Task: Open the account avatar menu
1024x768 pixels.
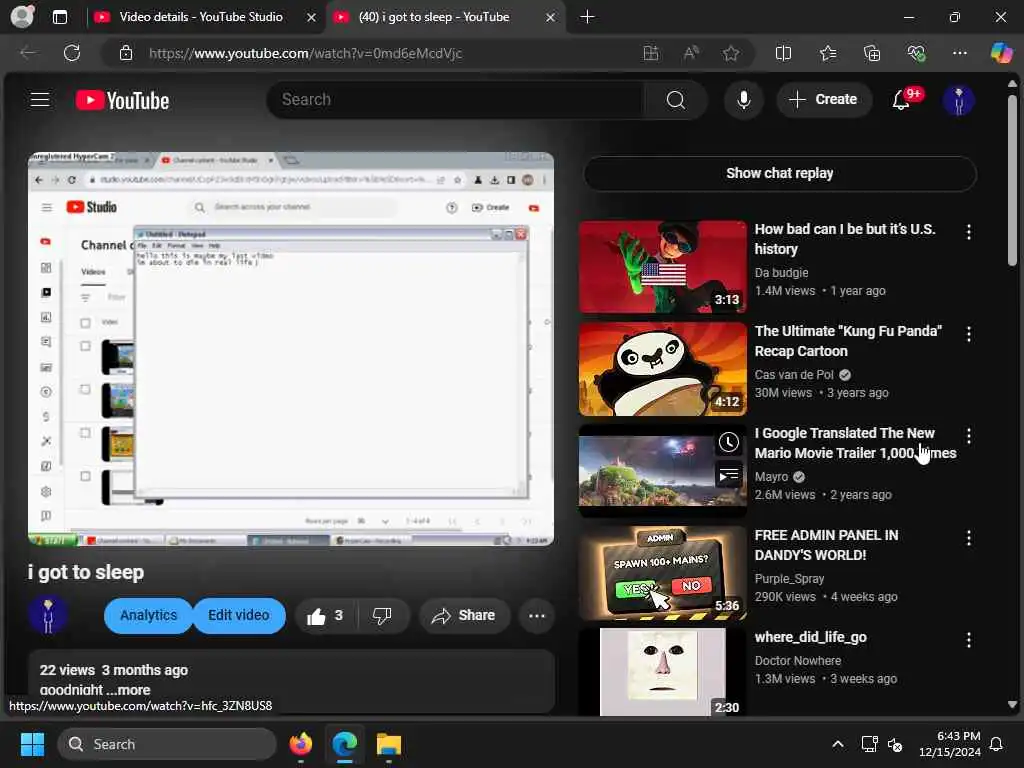Action: (x=958, y=100)
